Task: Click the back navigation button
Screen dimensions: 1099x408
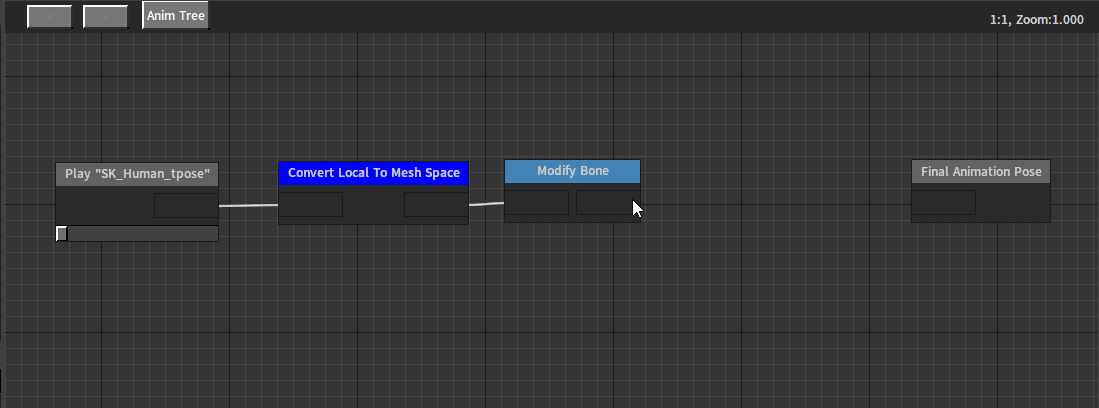Action: [x=49, y=17]
